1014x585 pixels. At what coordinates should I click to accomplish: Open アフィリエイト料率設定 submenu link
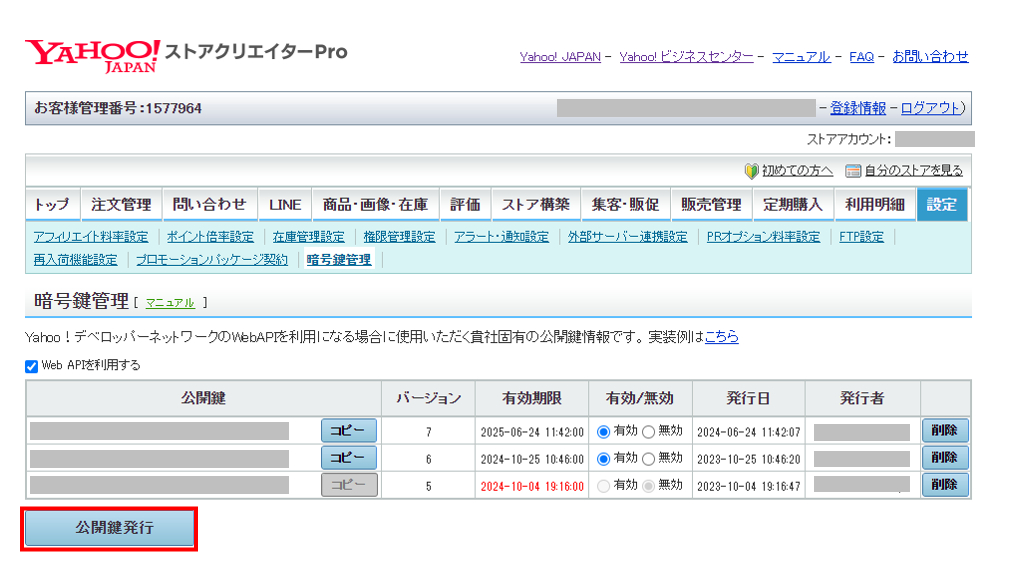pos(91,237)
